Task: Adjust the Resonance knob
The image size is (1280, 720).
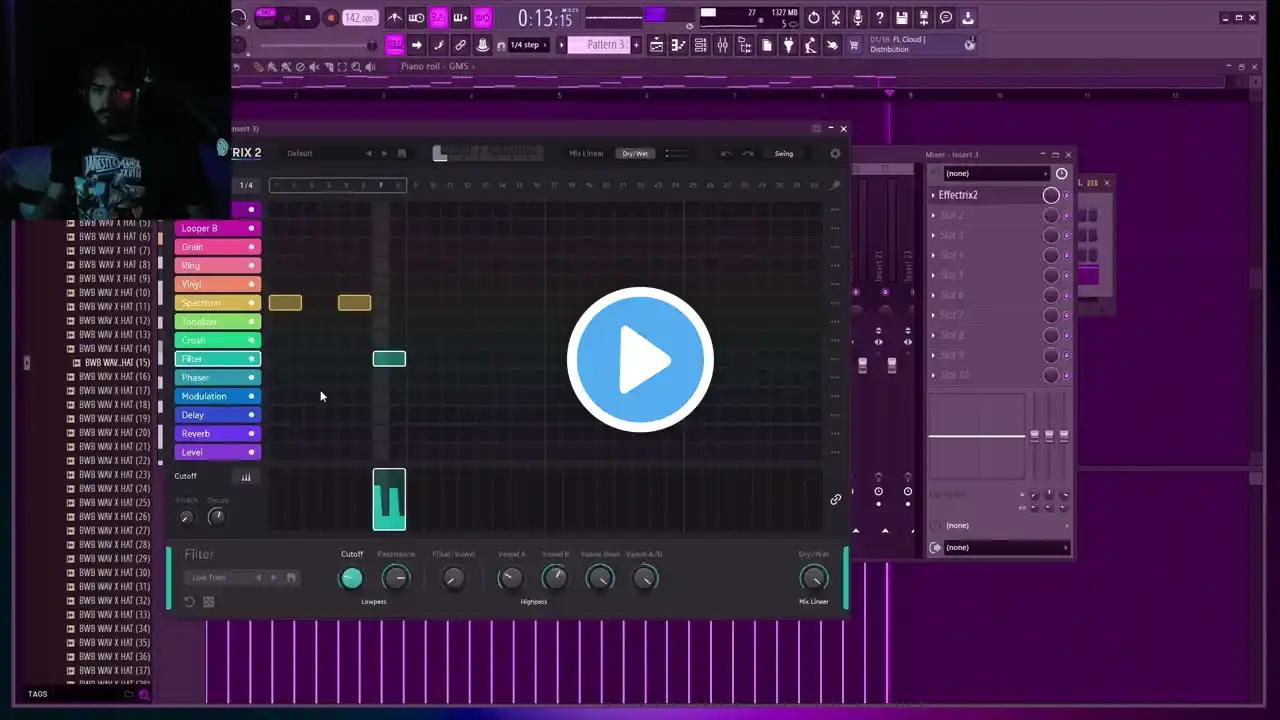Action: click(396, 578)
